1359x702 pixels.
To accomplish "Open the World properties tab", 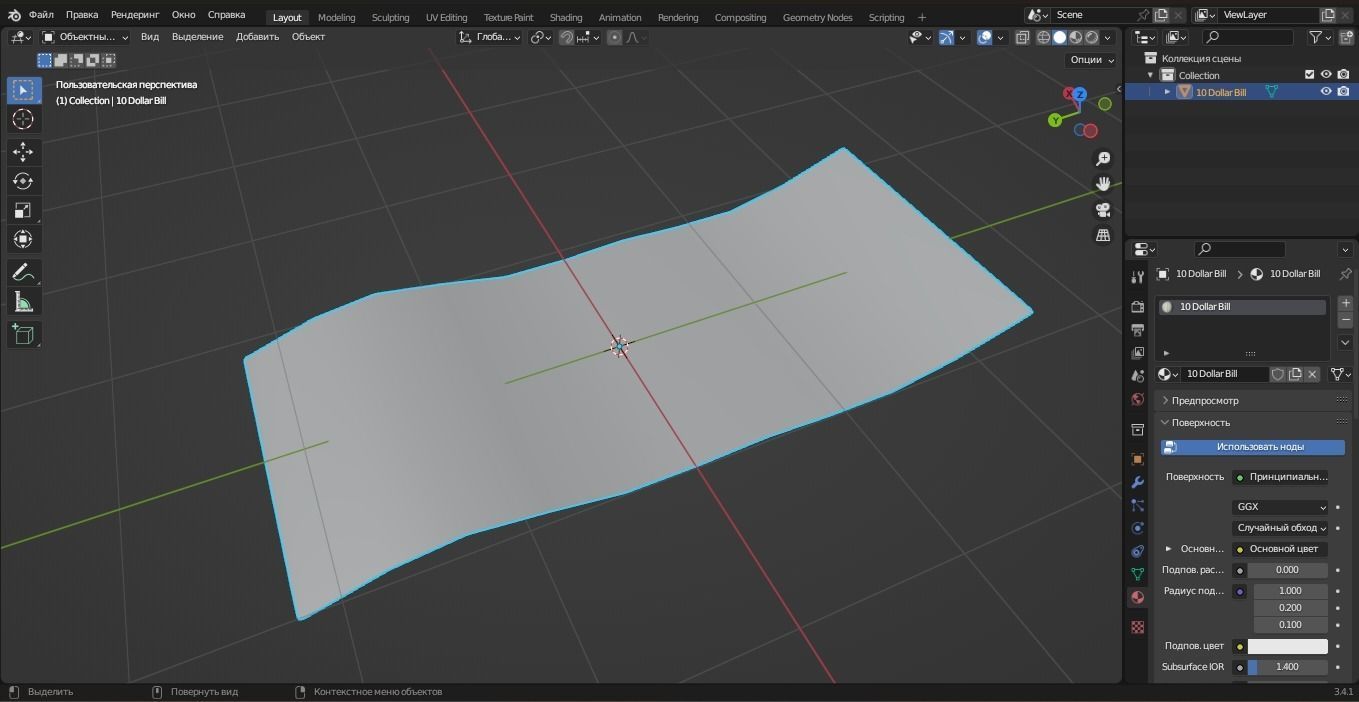I will 1137,399.
